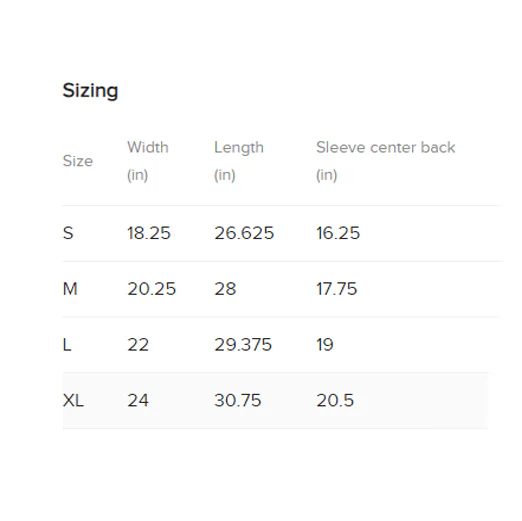Click the Sizing heading
Image resolution: width=522 pixels, height=521 pixels.
pyautogui.click(x=90, y=91)
